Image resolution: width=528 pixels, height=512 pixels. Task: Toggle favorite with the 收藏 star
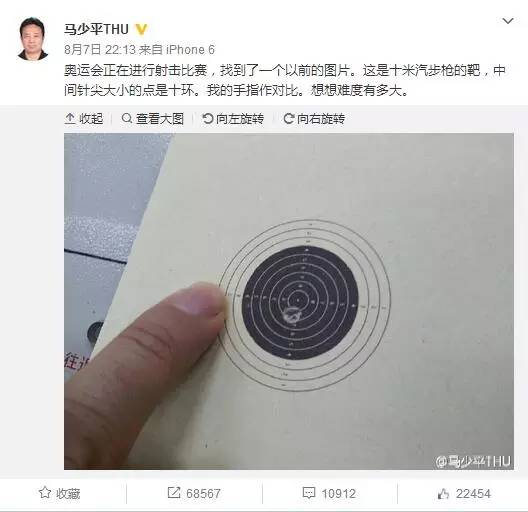point(45,493)
